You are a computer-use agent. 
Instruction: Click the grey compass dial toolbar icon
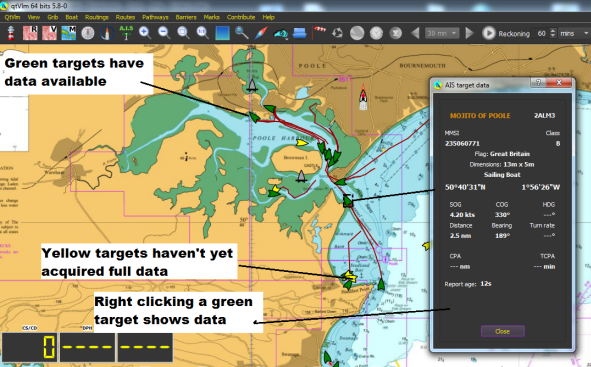[88, 33]
